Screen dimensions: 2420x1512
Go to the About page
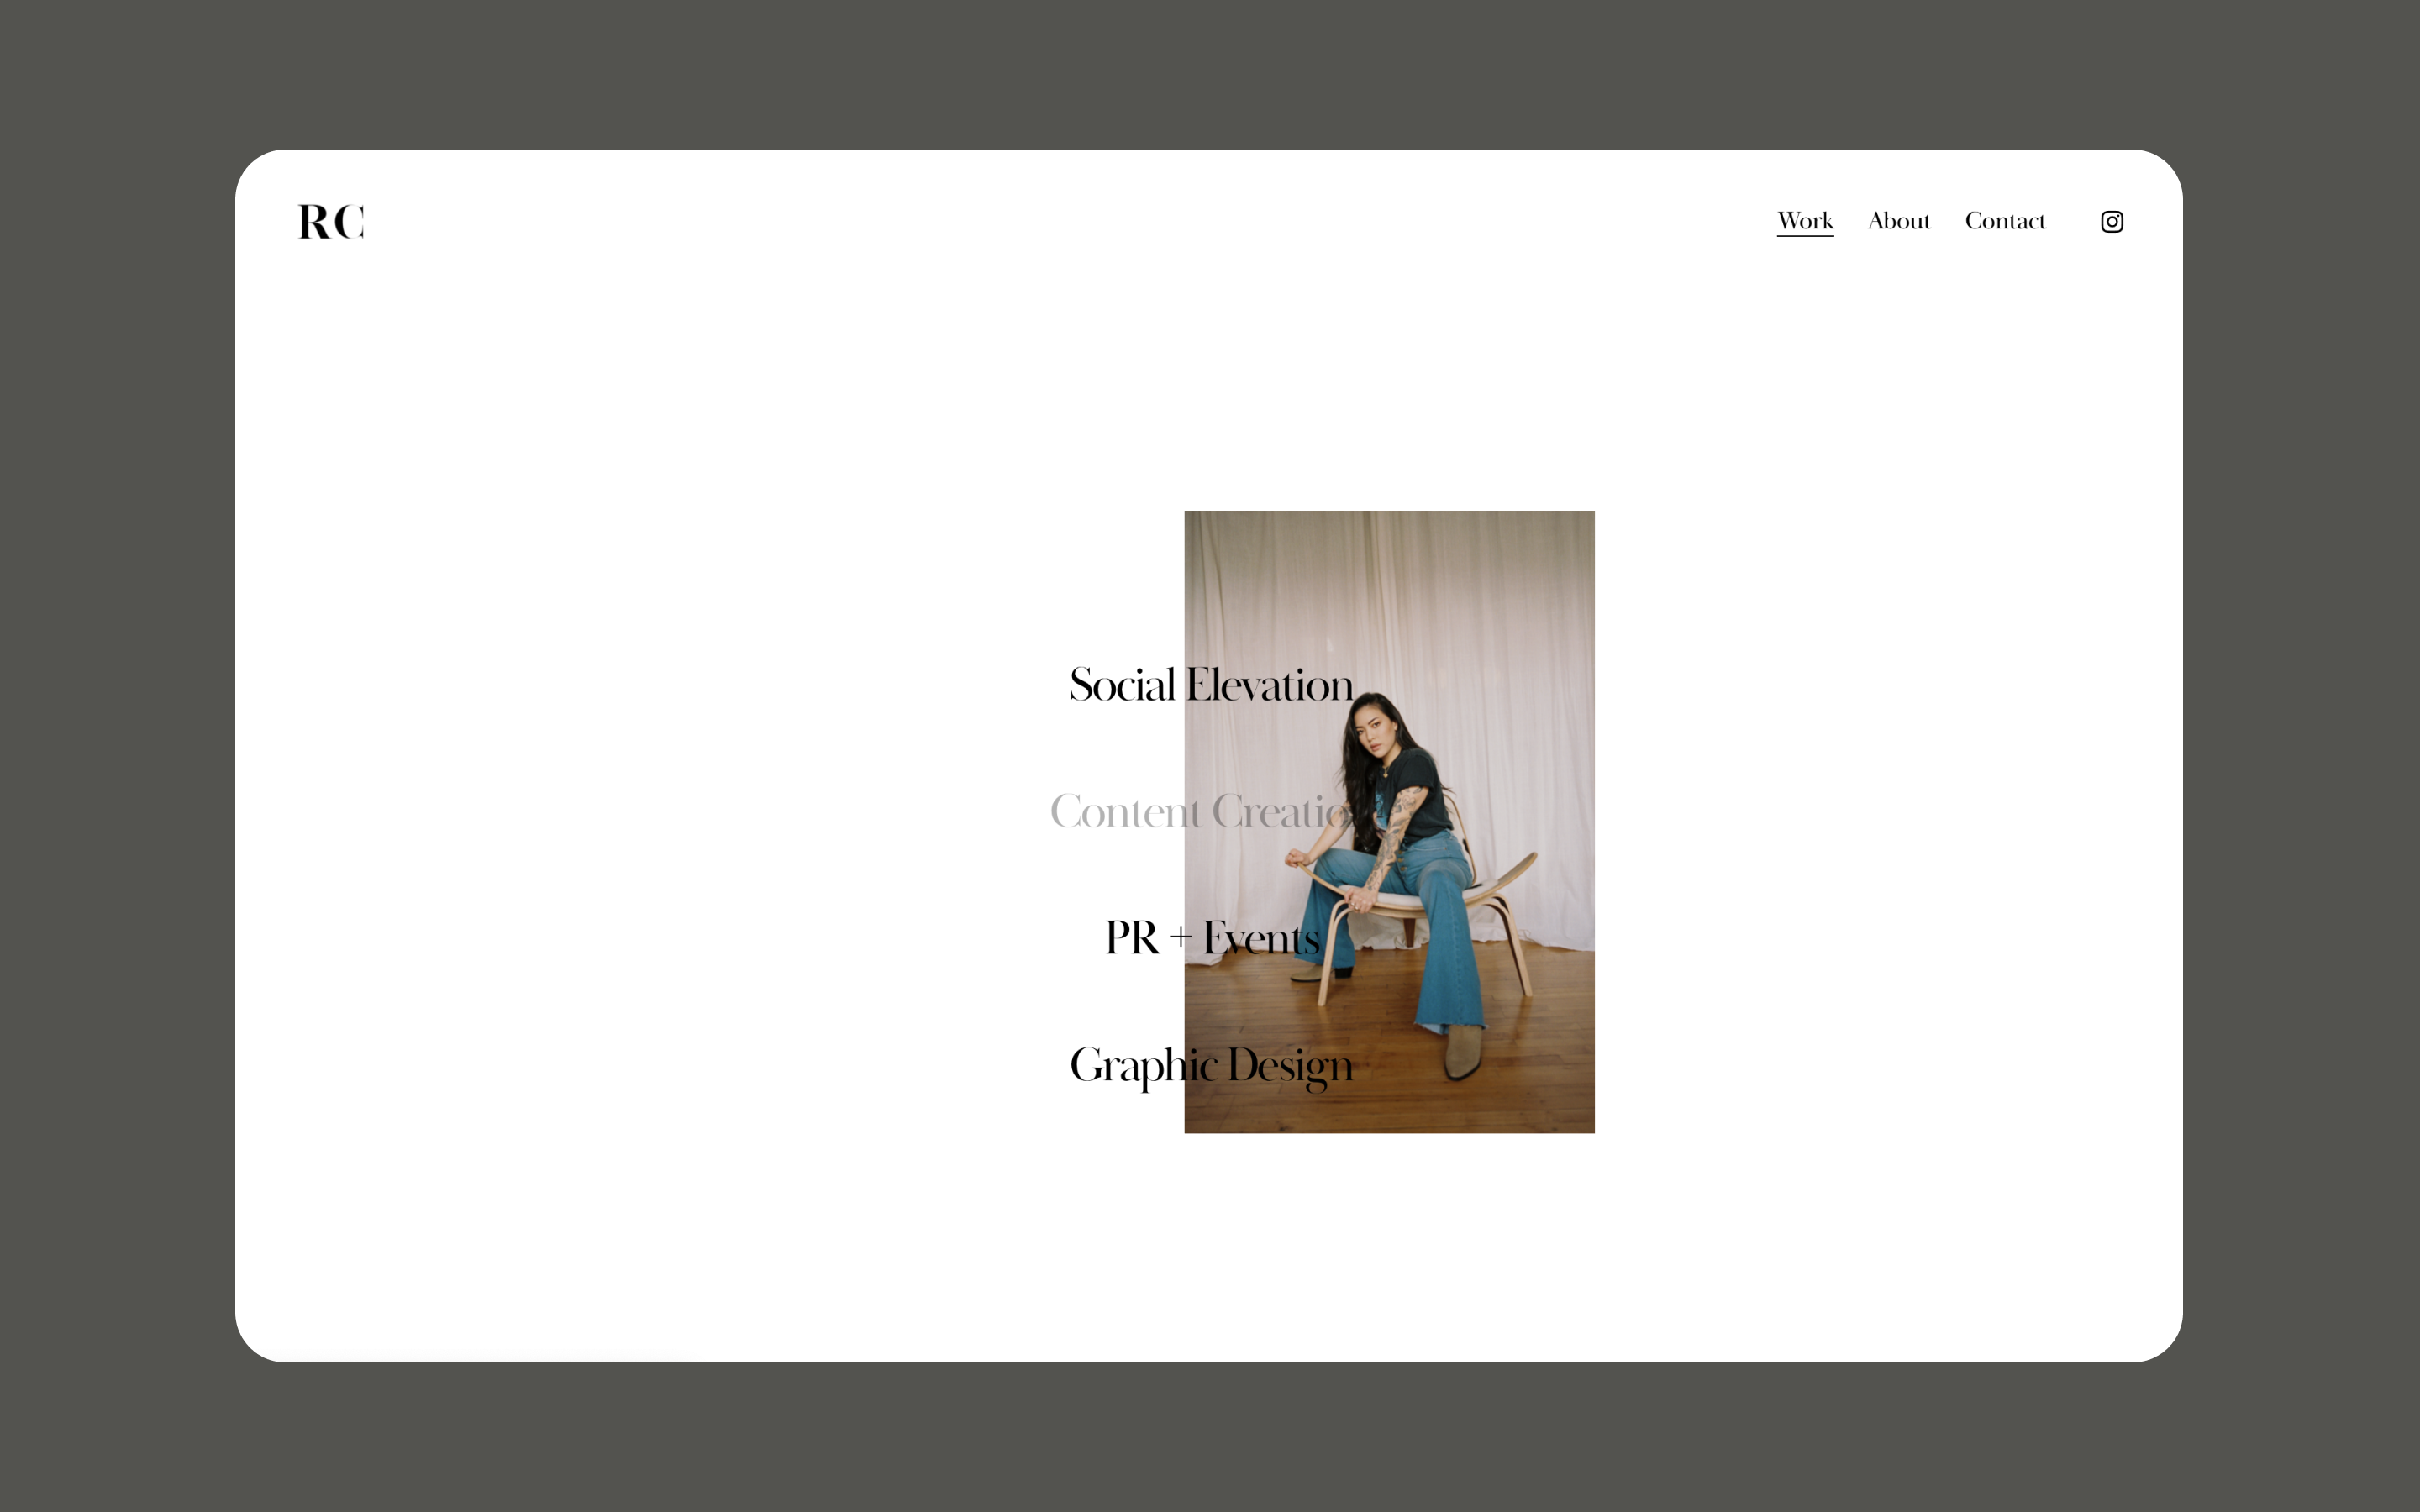tap(1898, 221)
